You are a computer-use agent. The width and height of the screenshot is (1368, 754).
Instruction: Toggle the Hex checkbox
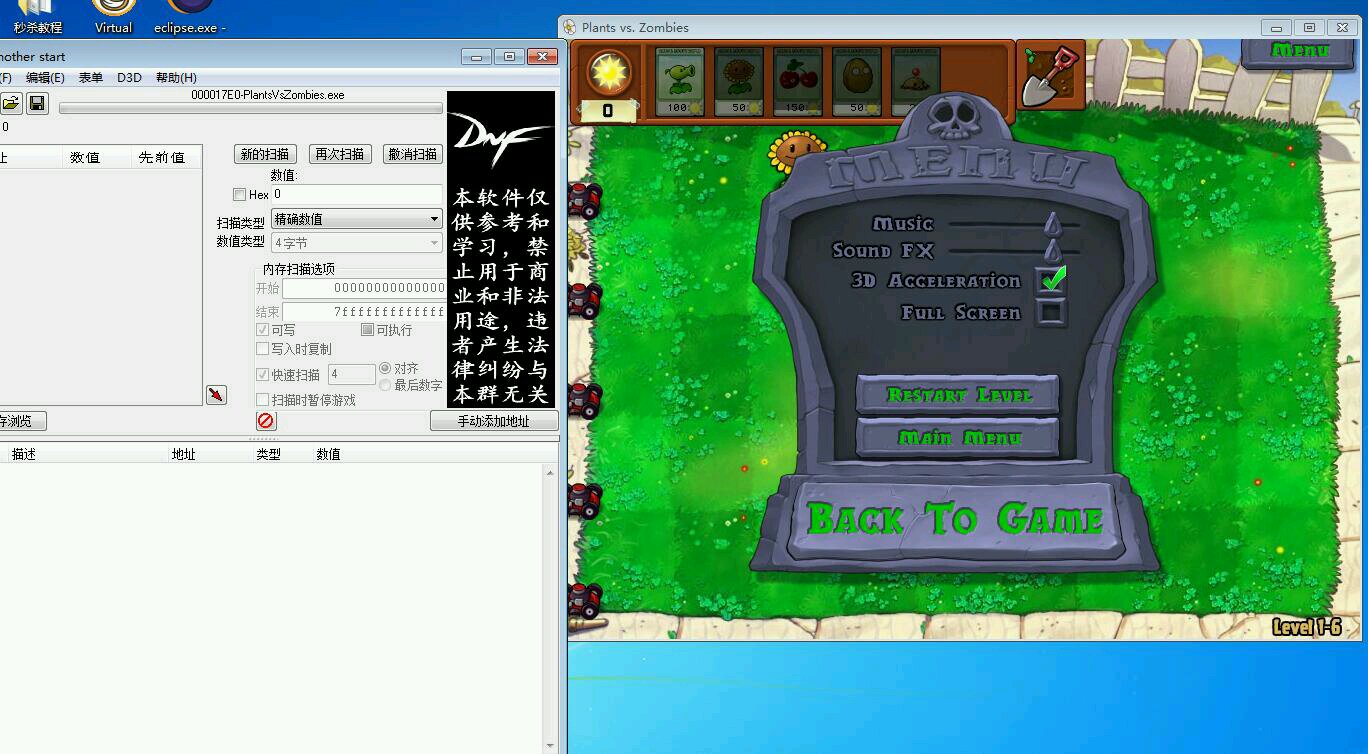(x=239, y=194)
